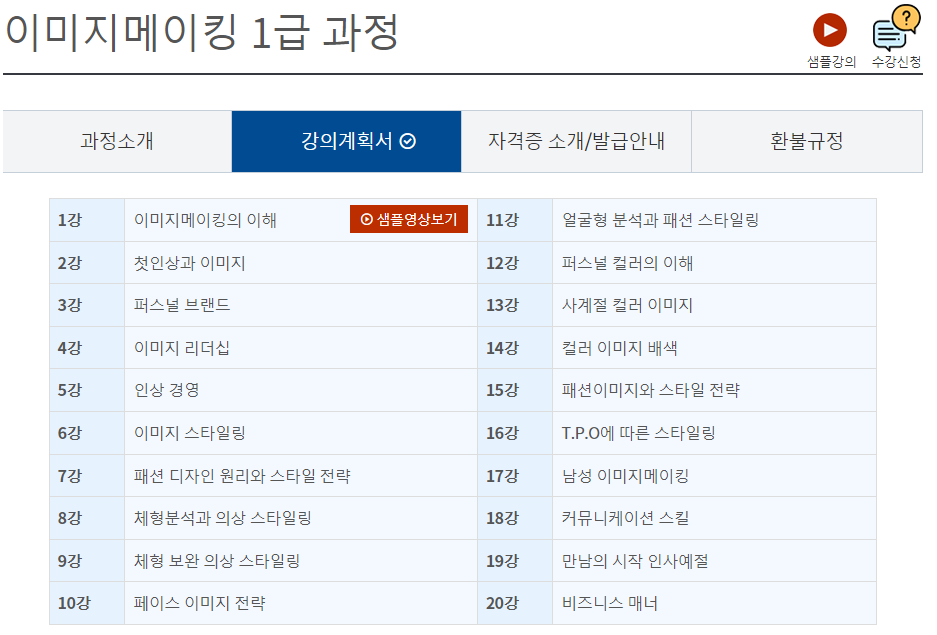Click lecture 비즈니스 매너
The width and height of the screenshot is (937, 635).
(610, 603)
